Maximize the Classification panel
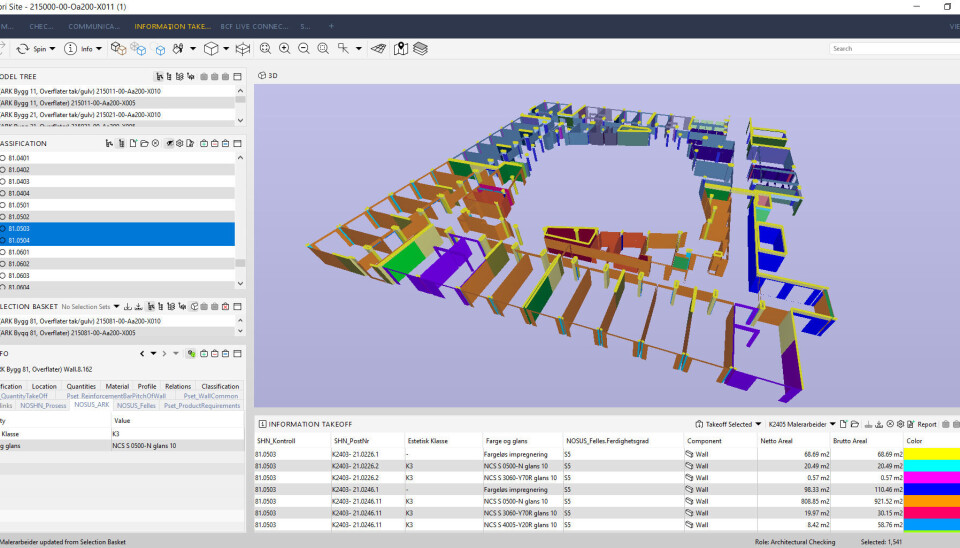The width and height of the screenshot is (960, 548). (238, 143)
